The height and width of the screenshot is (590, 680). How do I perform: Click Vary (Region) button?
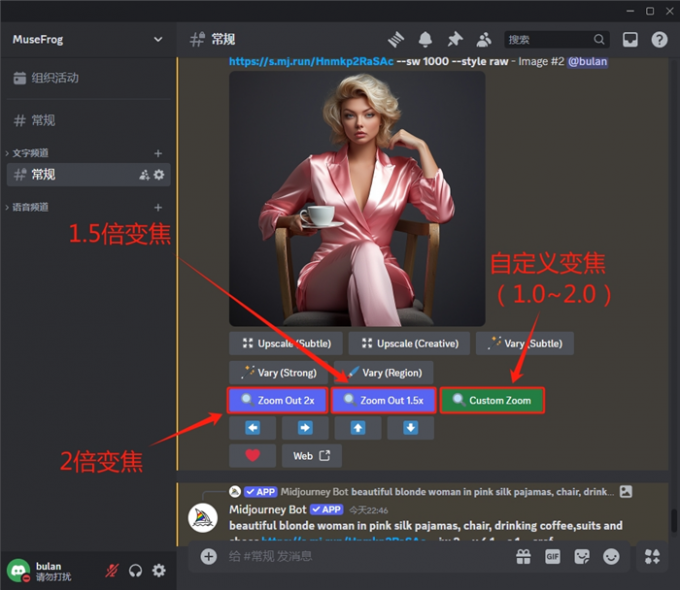pos(383,373)
